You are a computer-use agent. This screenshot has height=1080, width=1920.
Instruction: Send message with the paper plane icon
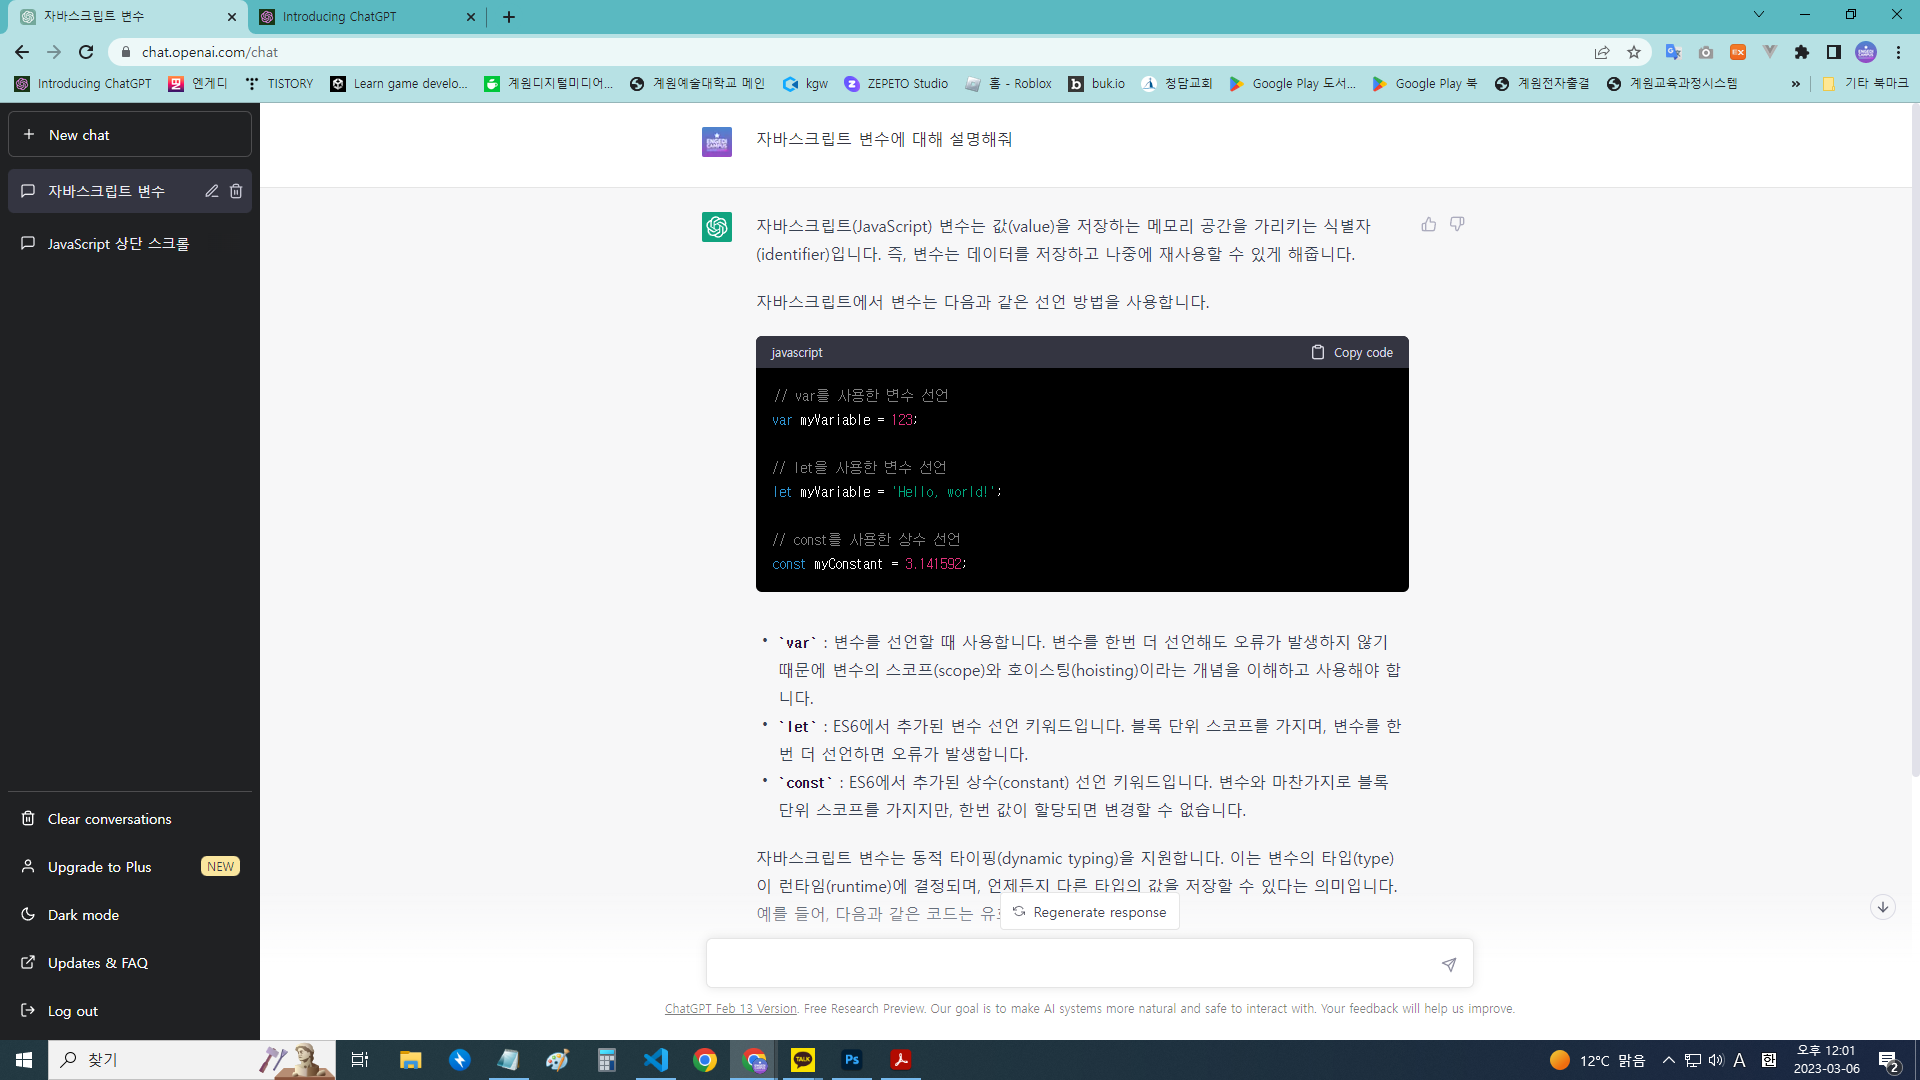[1448, 964]
